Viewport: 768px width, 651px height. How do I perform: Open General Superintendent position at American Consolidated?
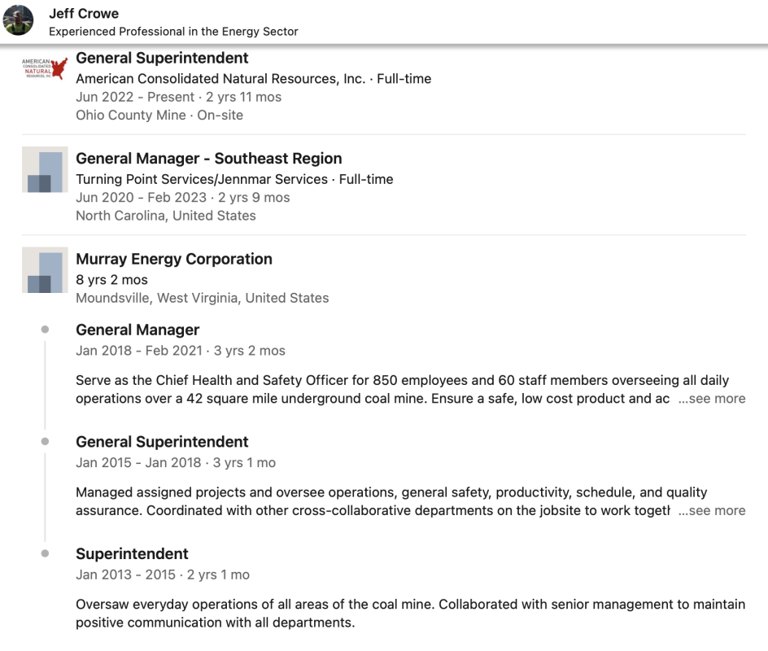(x=162, y=58)
